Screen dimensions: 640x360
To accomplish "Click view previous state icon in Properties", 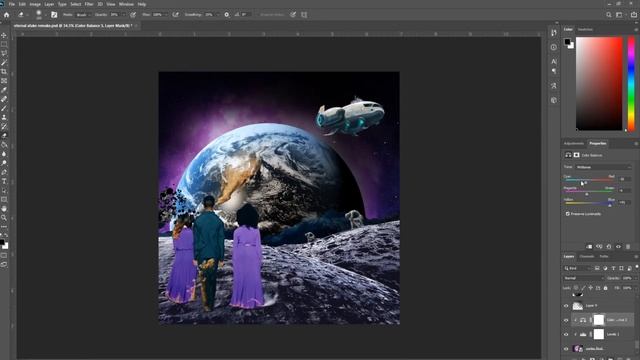I will click(x=599, y=247).
